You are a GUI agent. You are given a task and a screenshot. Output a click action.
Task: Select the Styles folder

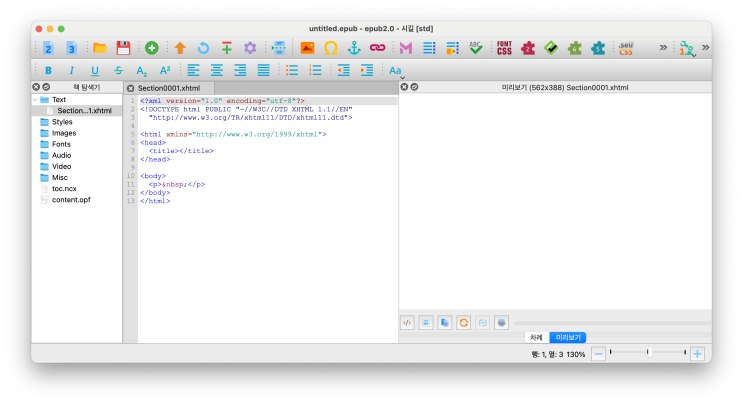[62, 122]
